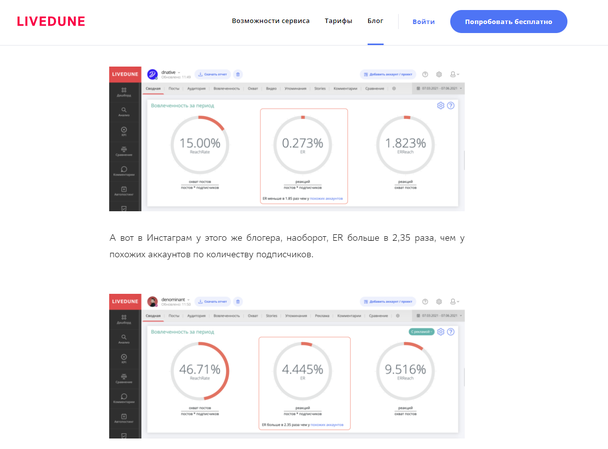This screenshot has height=449, width=608.
Task: Open the Блог section
Action: [x=375, y=21]
